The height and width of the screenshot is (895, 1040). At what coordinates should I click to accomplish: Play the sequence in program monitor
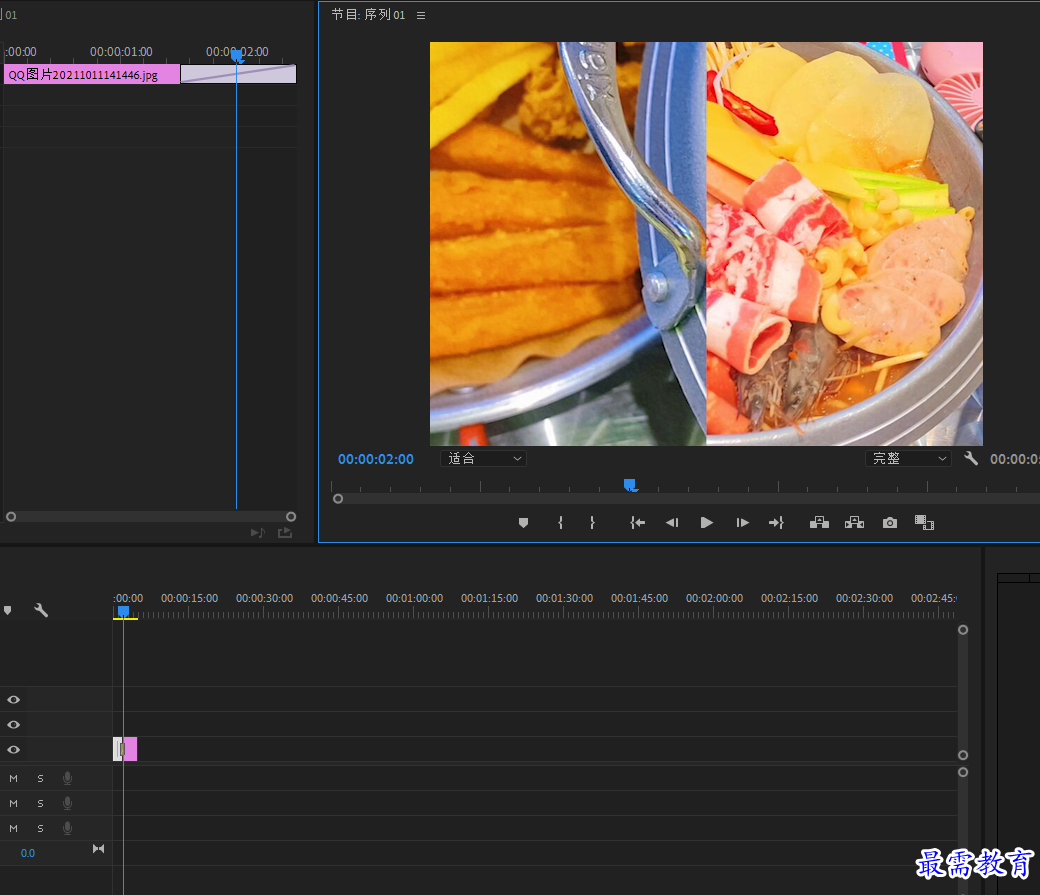pos(706,523)
